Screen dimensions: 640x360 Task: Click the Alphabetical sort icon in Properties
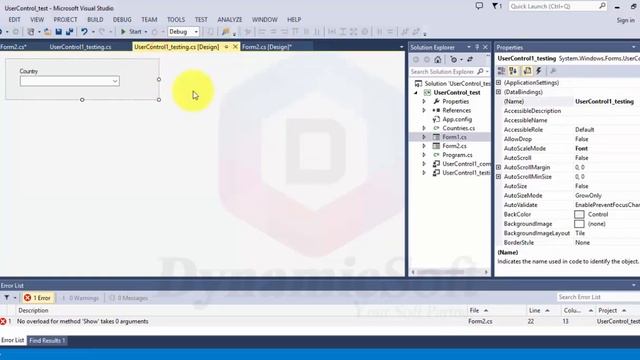[513, 71]
